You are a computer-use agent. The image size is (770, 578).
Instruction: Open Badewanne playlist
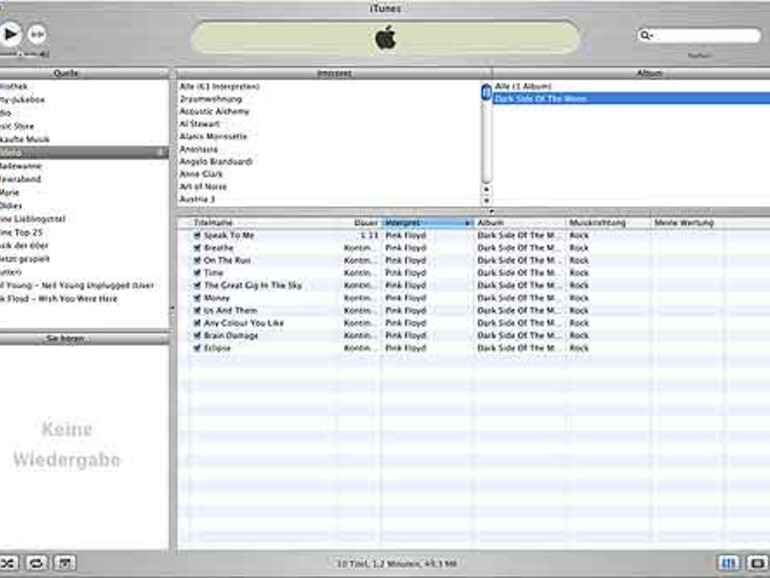coord(21,166)
